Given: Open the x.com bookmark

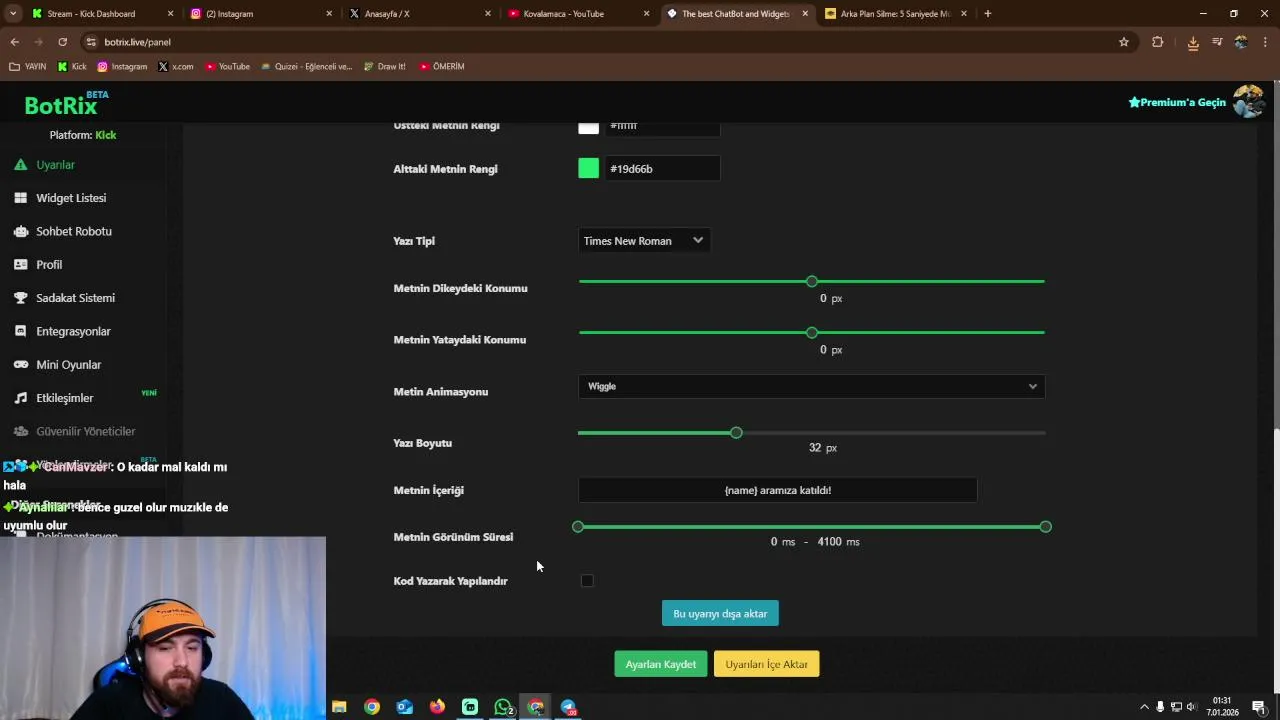Looking at the screenshot, I should coord(176,67).
